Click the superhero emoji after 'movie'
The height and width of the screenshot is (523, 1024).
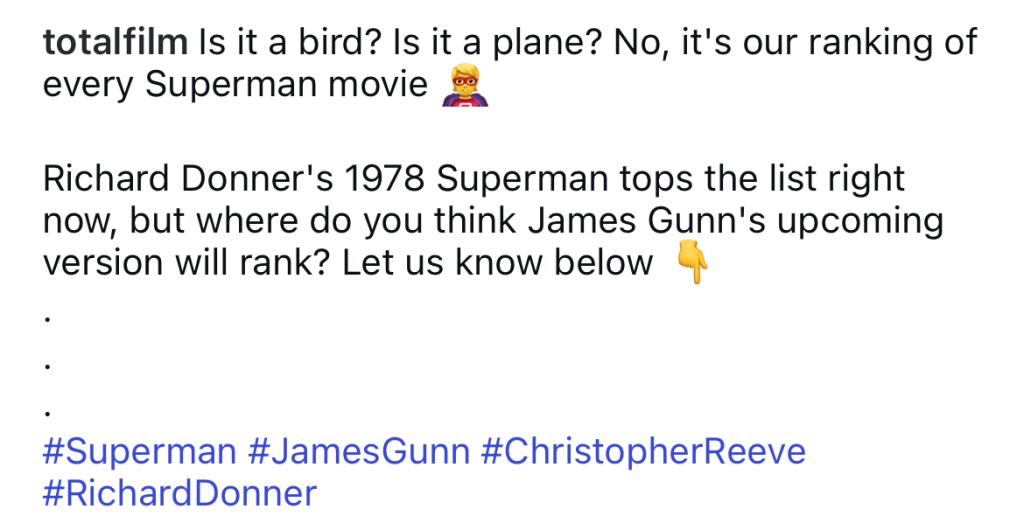click(x=465, y=85)
